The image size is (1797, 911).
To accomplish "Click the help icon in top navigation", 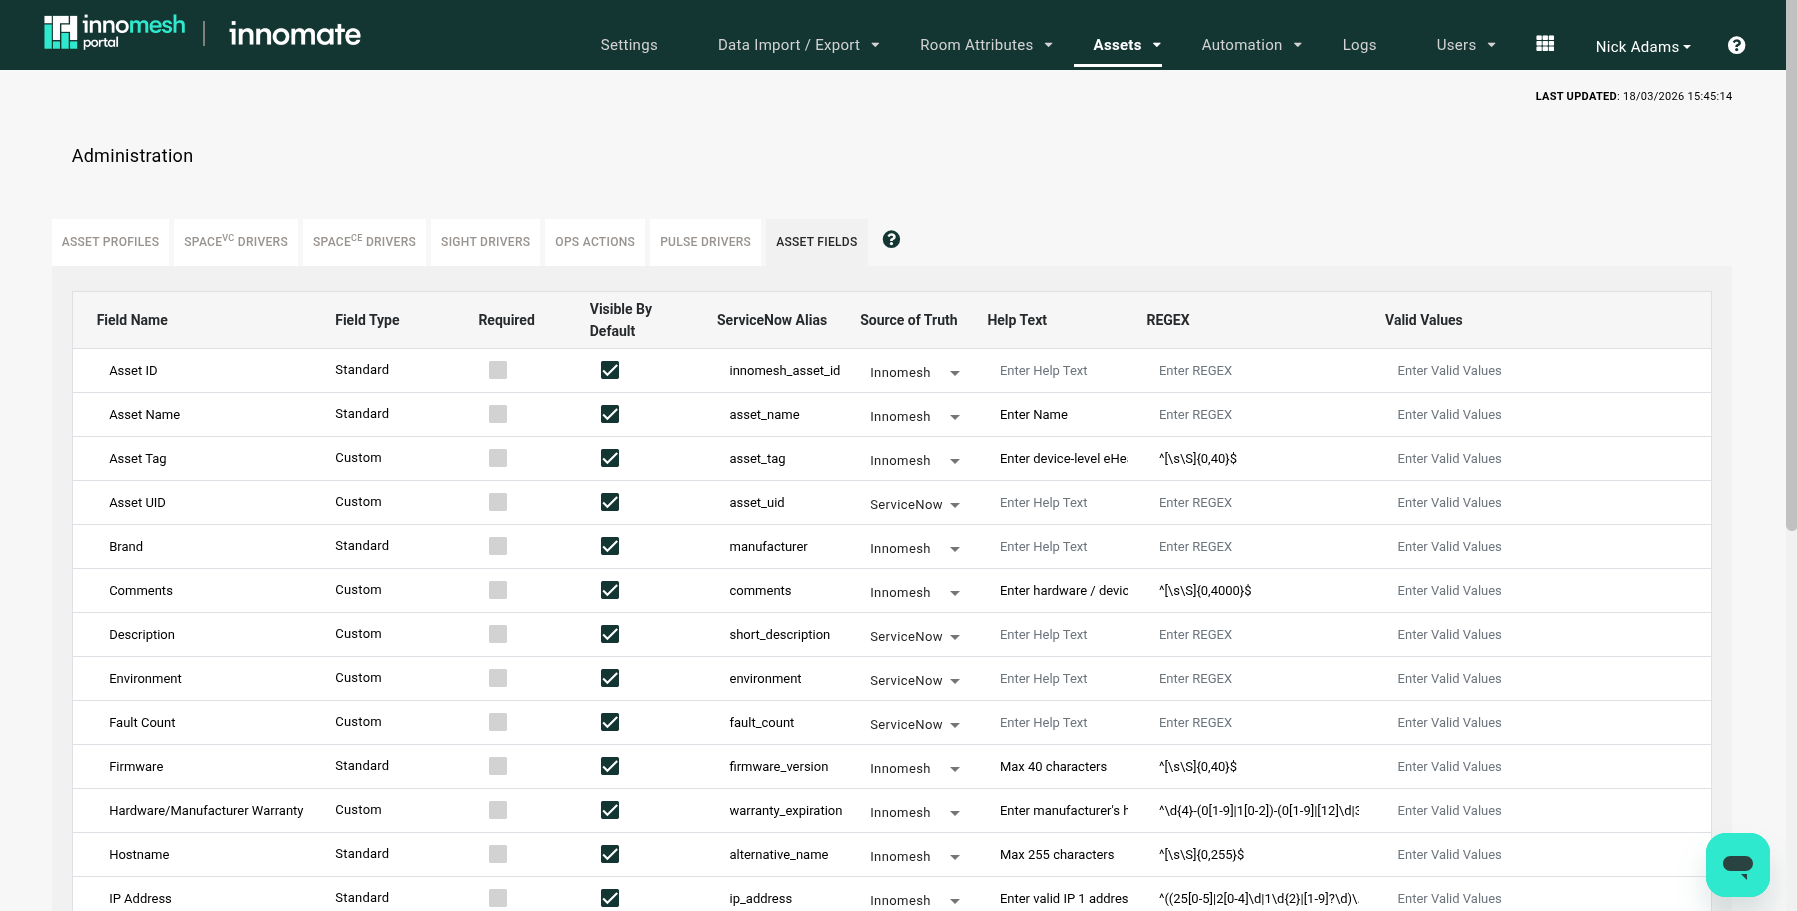I will [x=1736, y=45].
